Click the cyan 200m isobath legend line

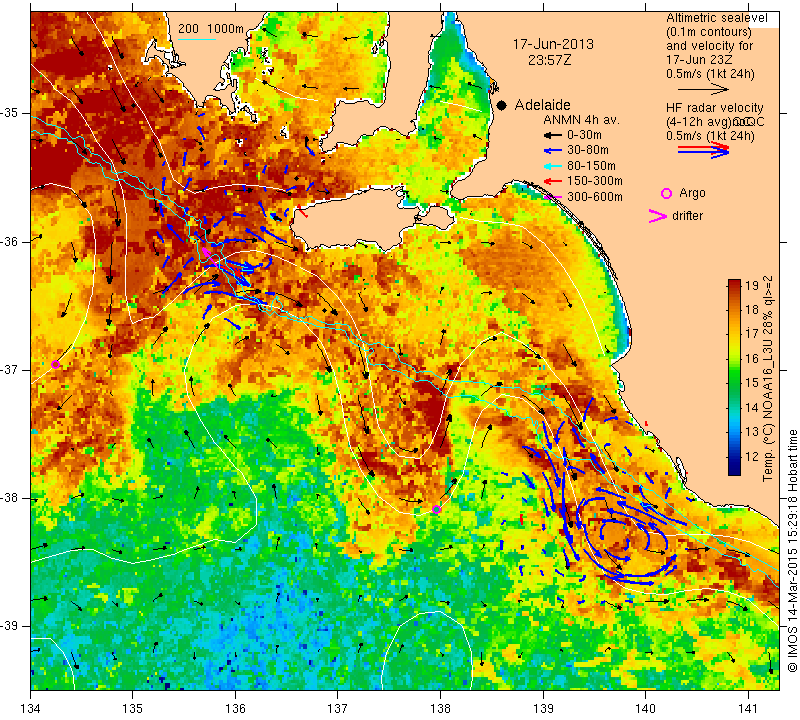coord(196,39)
